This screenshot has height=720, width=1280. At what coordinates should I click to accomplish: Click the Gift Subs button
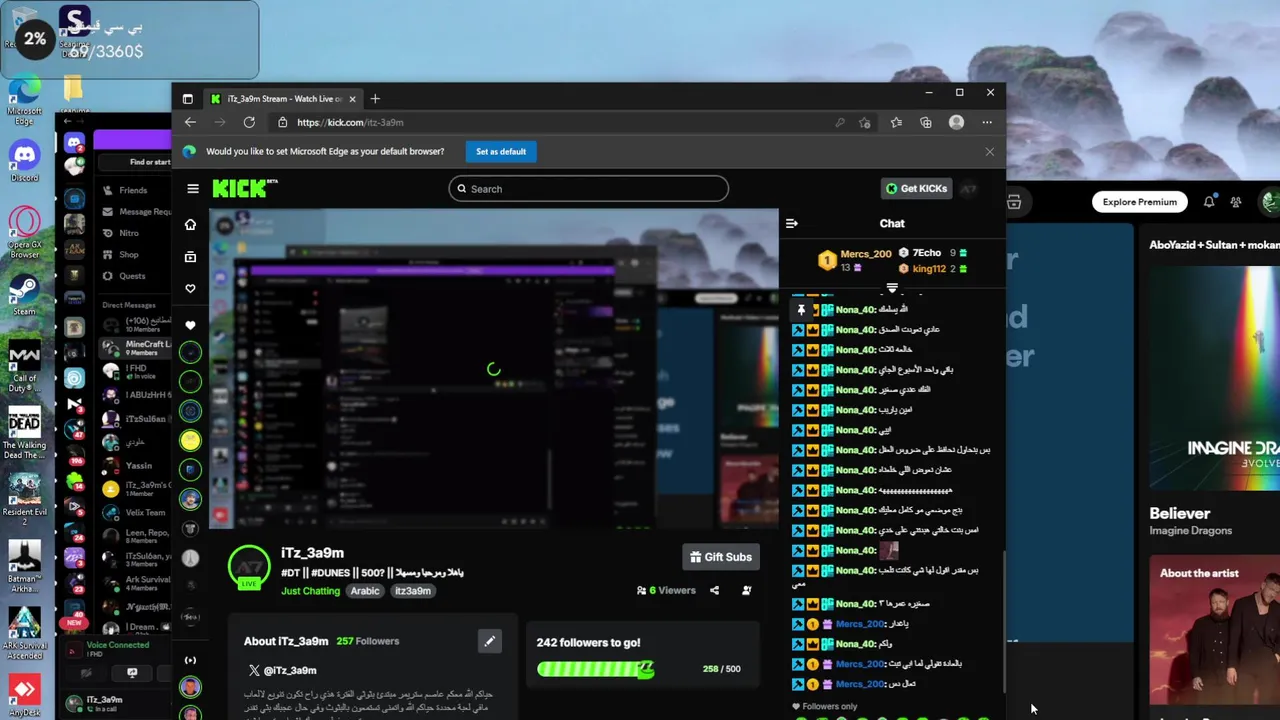pos(720,557)
